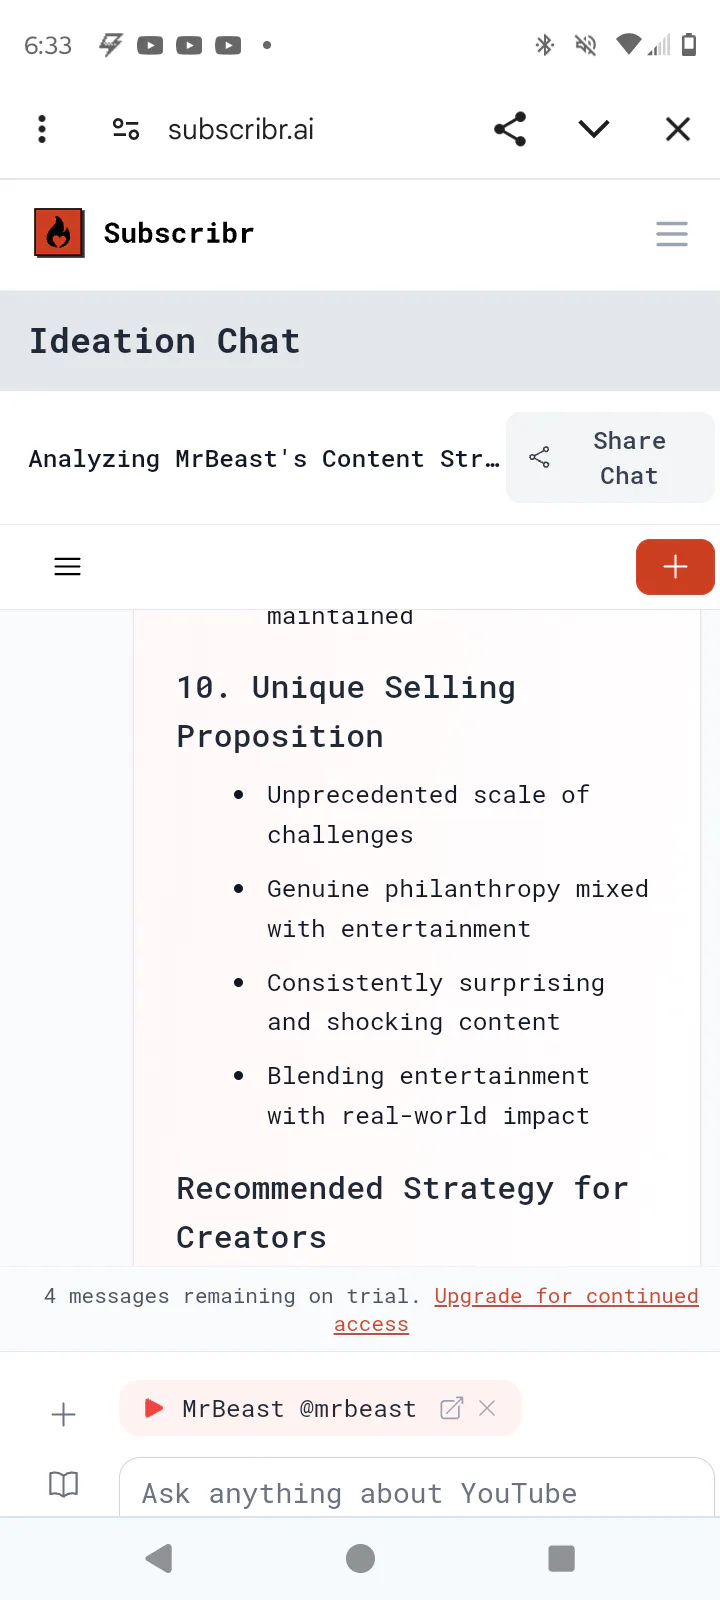Open browser three-dot options menu
Screen dimensions: 720x1600
pyautogui.click(x=42, y=129)
